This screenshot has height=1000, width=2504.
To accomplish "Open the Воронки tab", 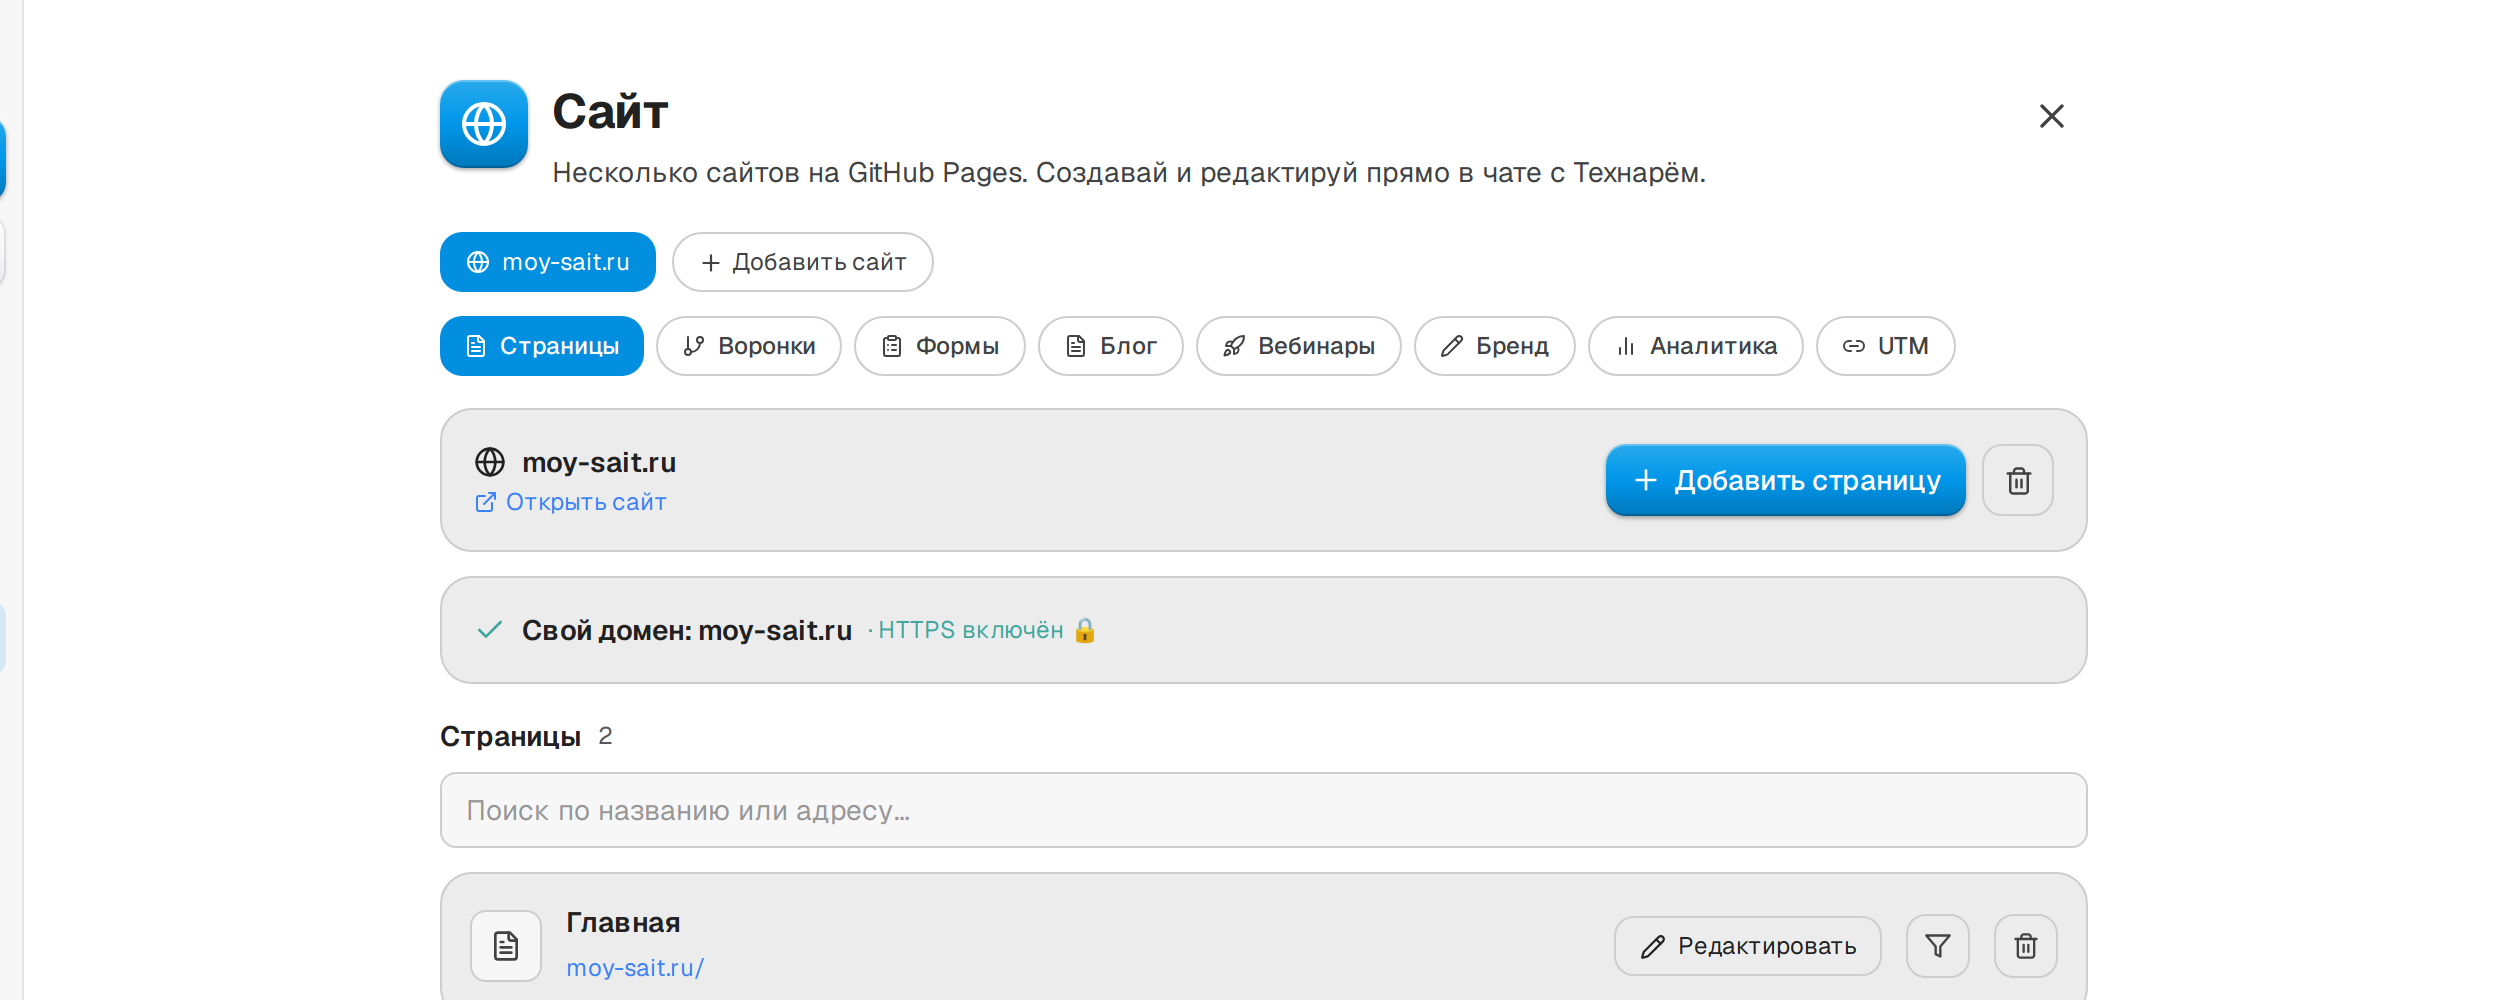I will [749, 346].
